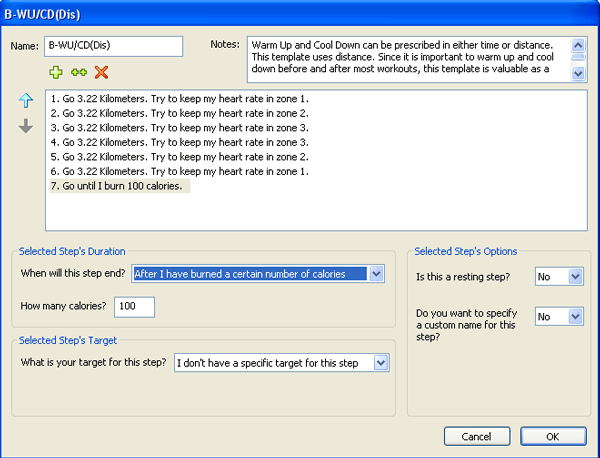Open the 'When will this step end?' dropdown
Screen dimensions: 600x458
(258, 274)
